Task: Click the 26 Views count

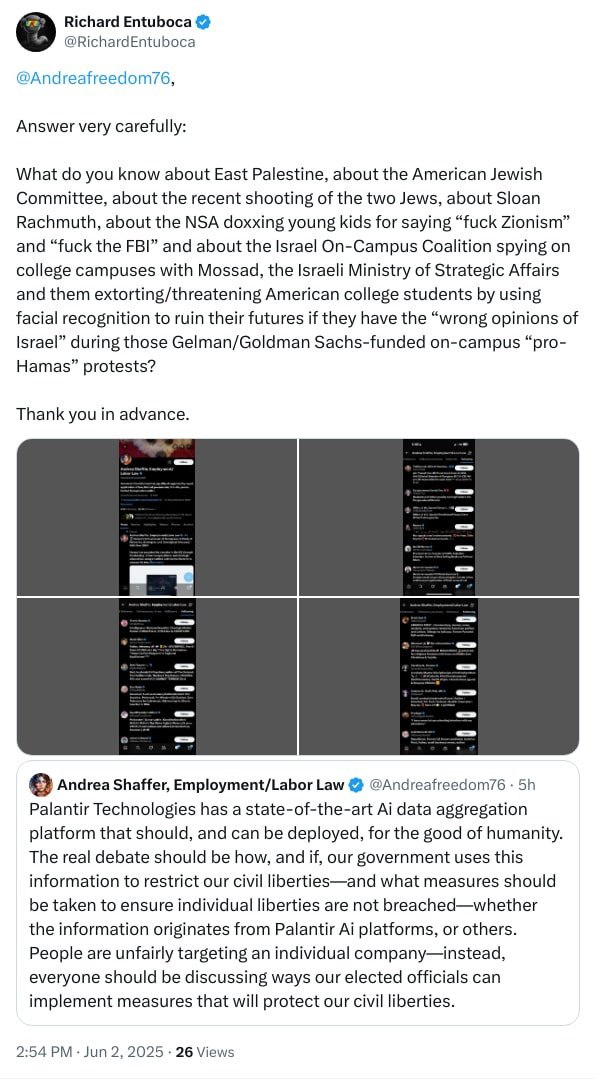Action: 205,1052
